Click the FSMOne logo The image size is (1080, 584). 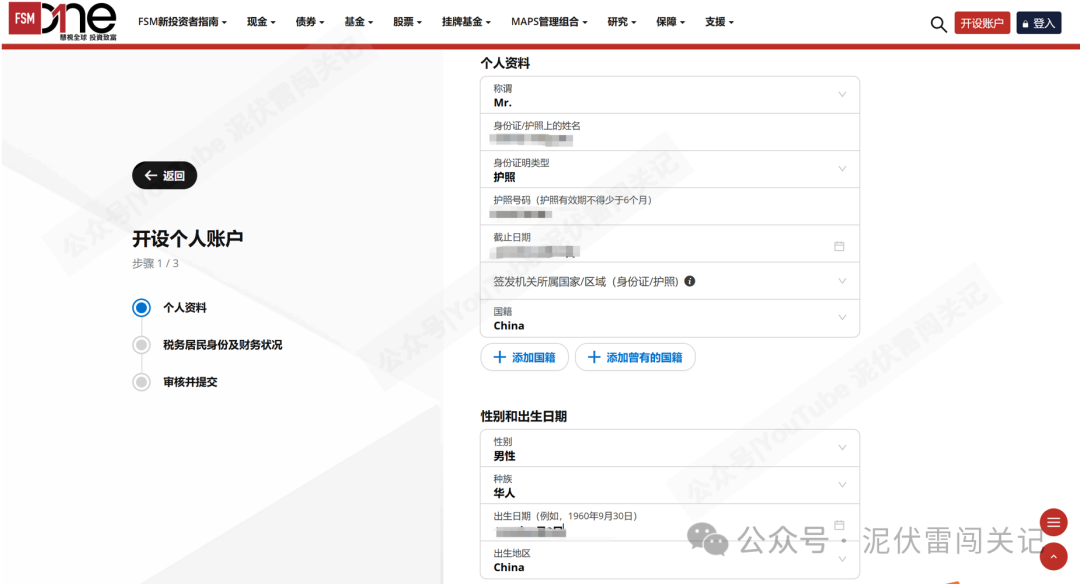[x=63, y=21]
